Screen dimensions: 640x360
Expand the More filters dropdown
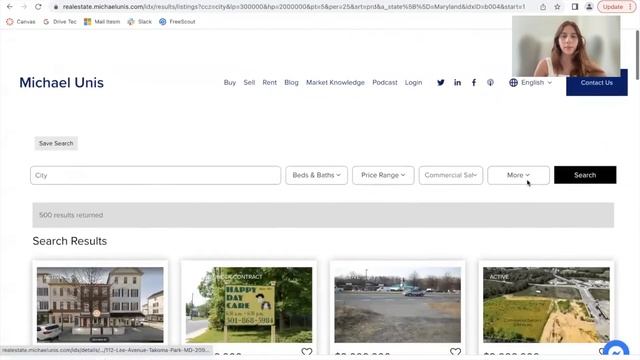[518, 175]
